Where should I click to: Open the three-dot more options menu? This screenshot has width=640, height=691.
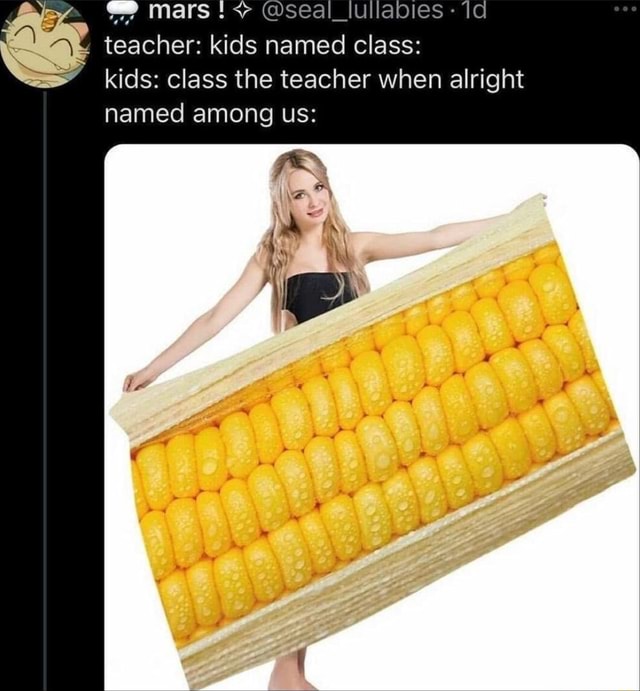pyautogui.click(x=628, y=8)
